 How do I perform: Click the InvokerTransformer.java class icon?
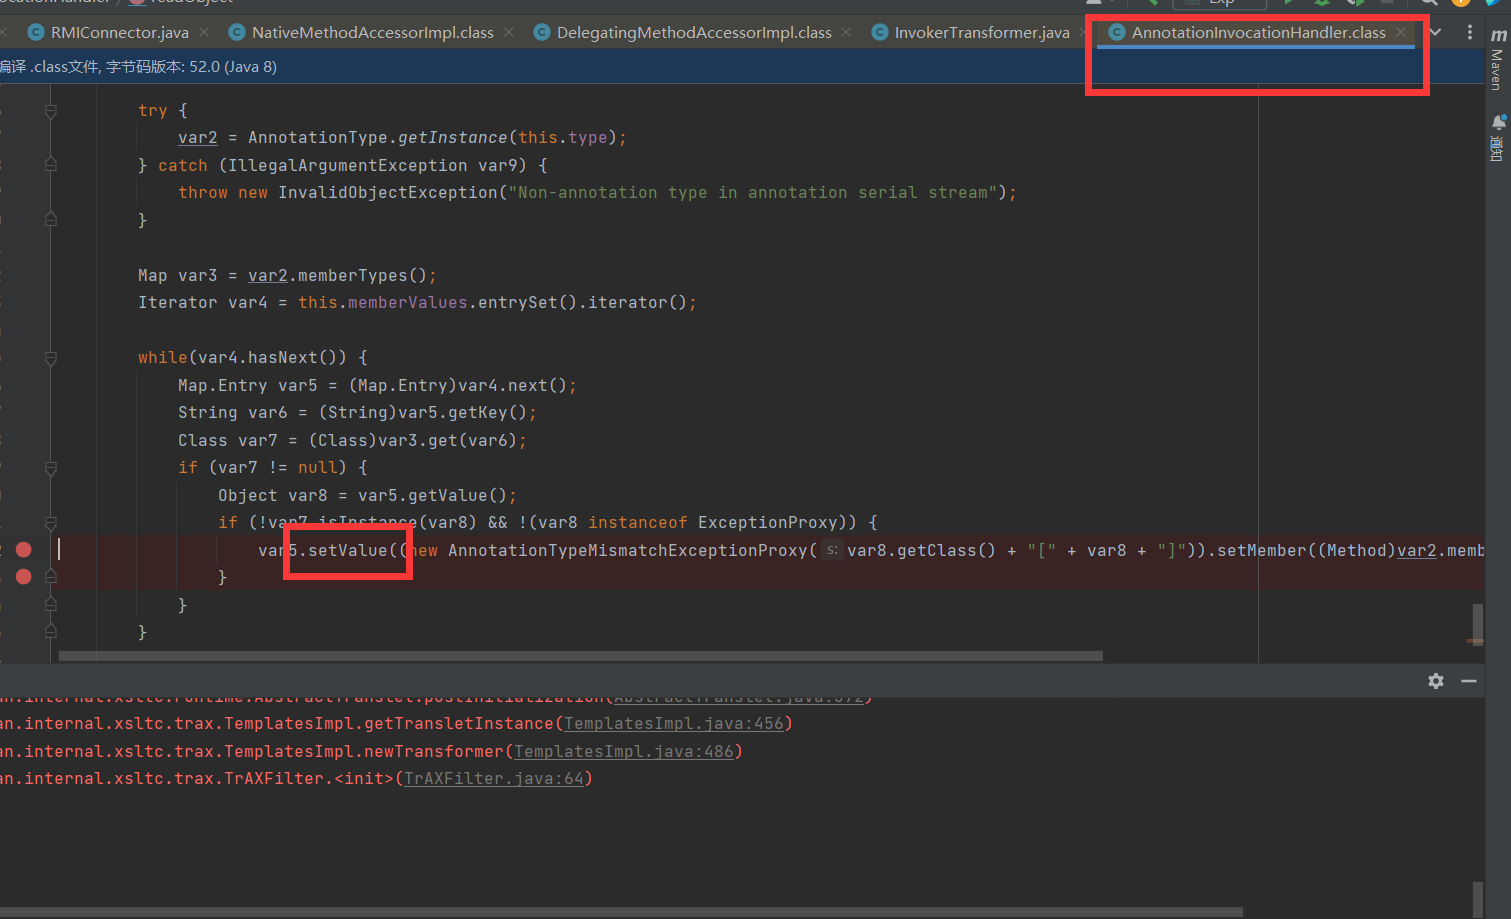880,32
